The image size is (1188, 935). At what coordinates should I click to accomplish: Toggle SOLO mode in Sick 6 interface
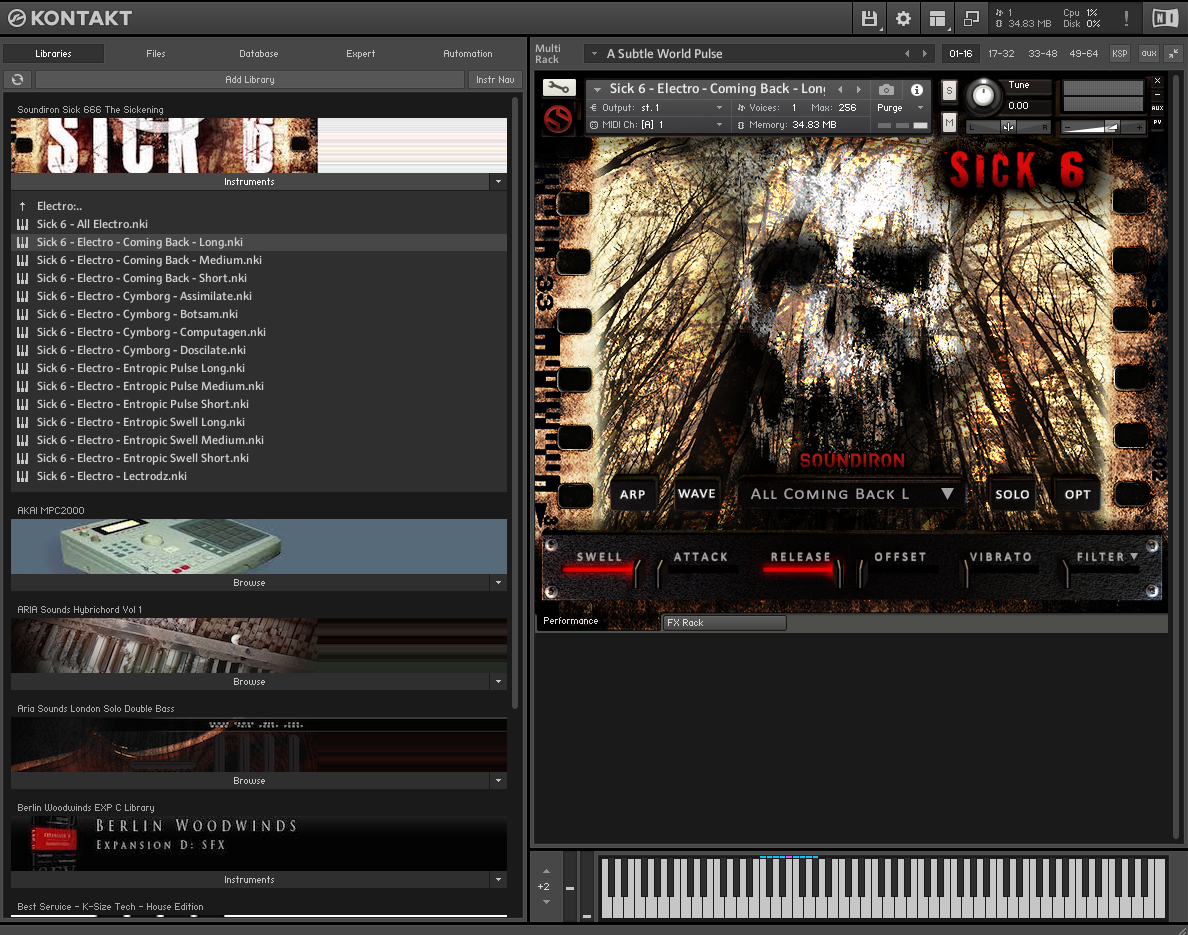pos(1012,494)
